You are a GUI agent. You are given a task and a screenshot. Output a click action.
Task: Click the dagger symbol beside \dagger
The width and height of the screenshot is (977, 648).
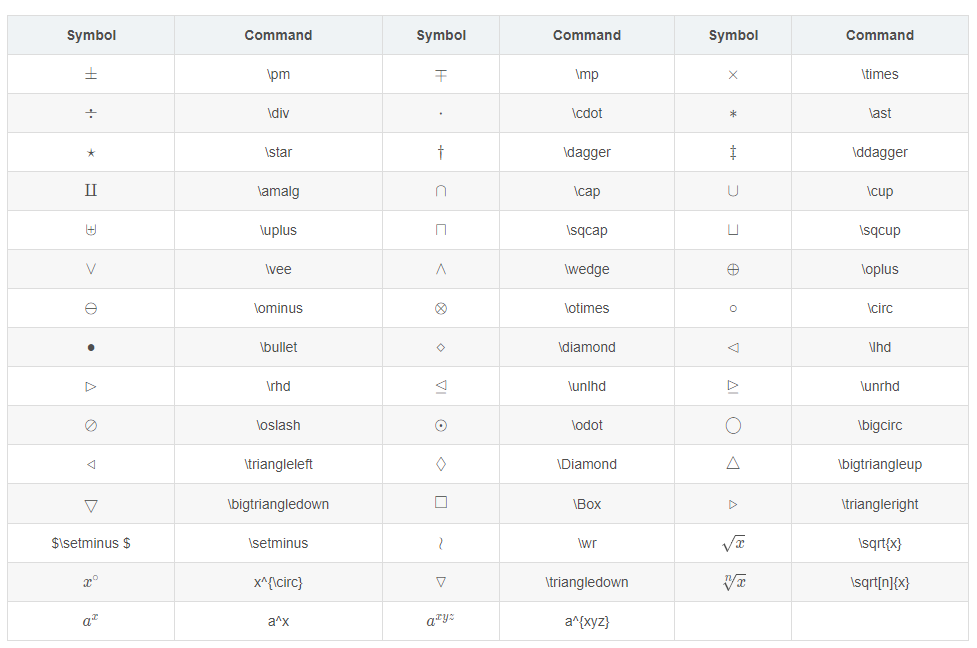pos(441,152)
